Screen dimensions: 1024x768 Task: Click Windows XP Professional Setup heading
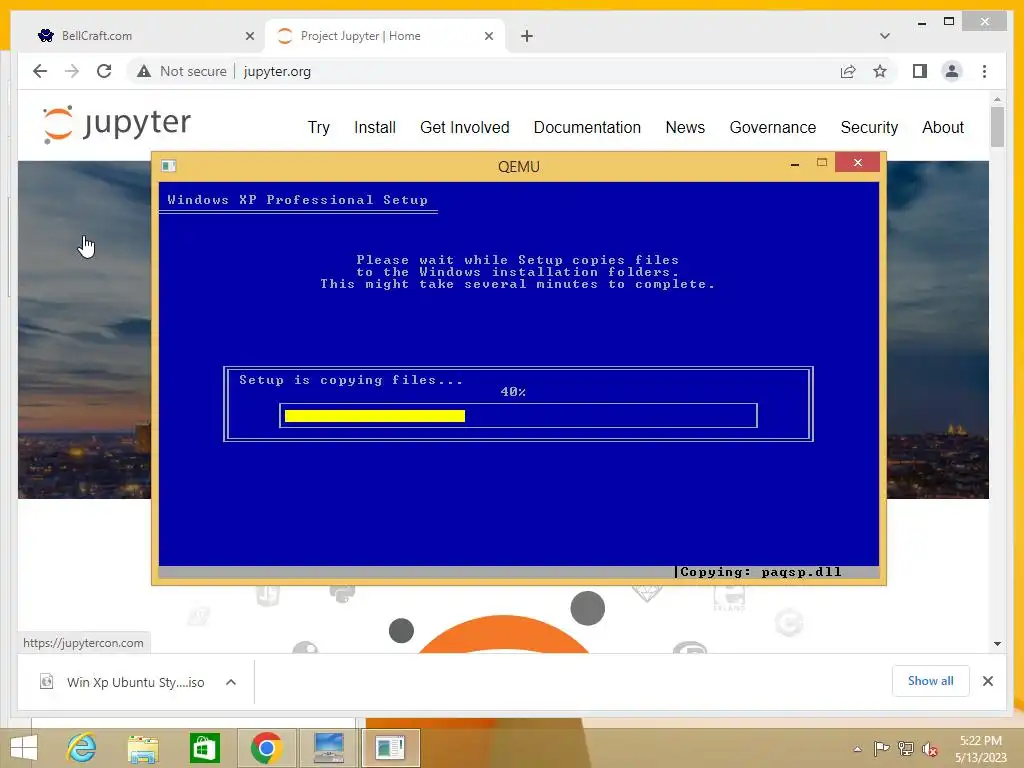coord(297,200)
